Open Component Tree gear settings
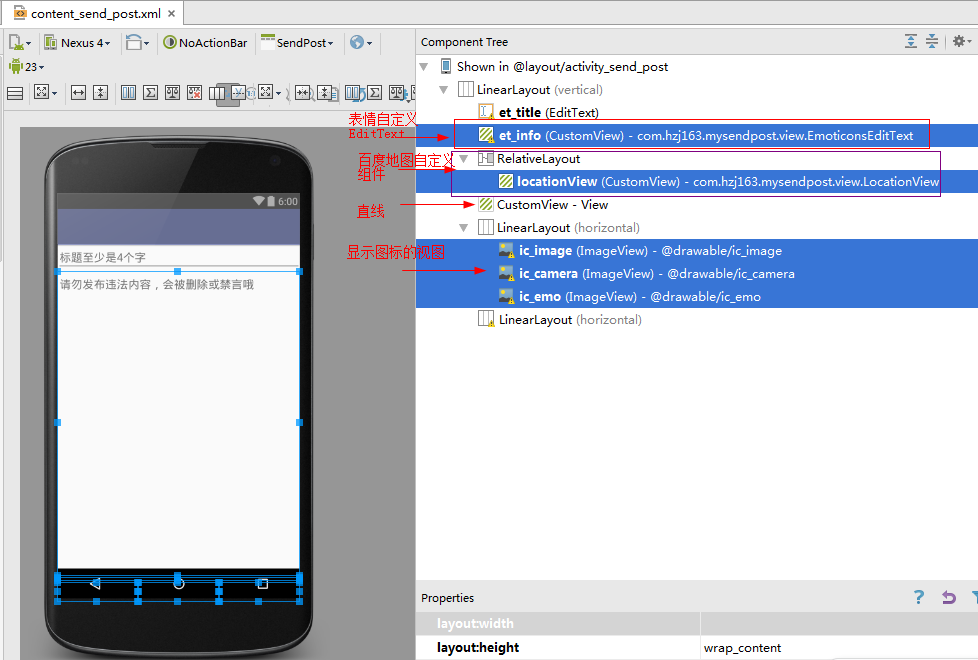The image size is (978, 660). point(959,42)
